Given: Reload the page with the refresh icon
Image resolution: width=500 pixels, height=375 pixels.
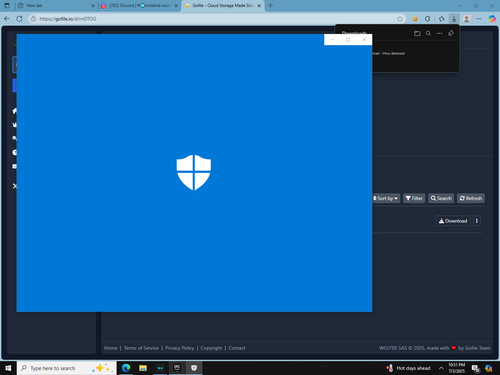Looking at the screenshot, I should tap(19, 19).
